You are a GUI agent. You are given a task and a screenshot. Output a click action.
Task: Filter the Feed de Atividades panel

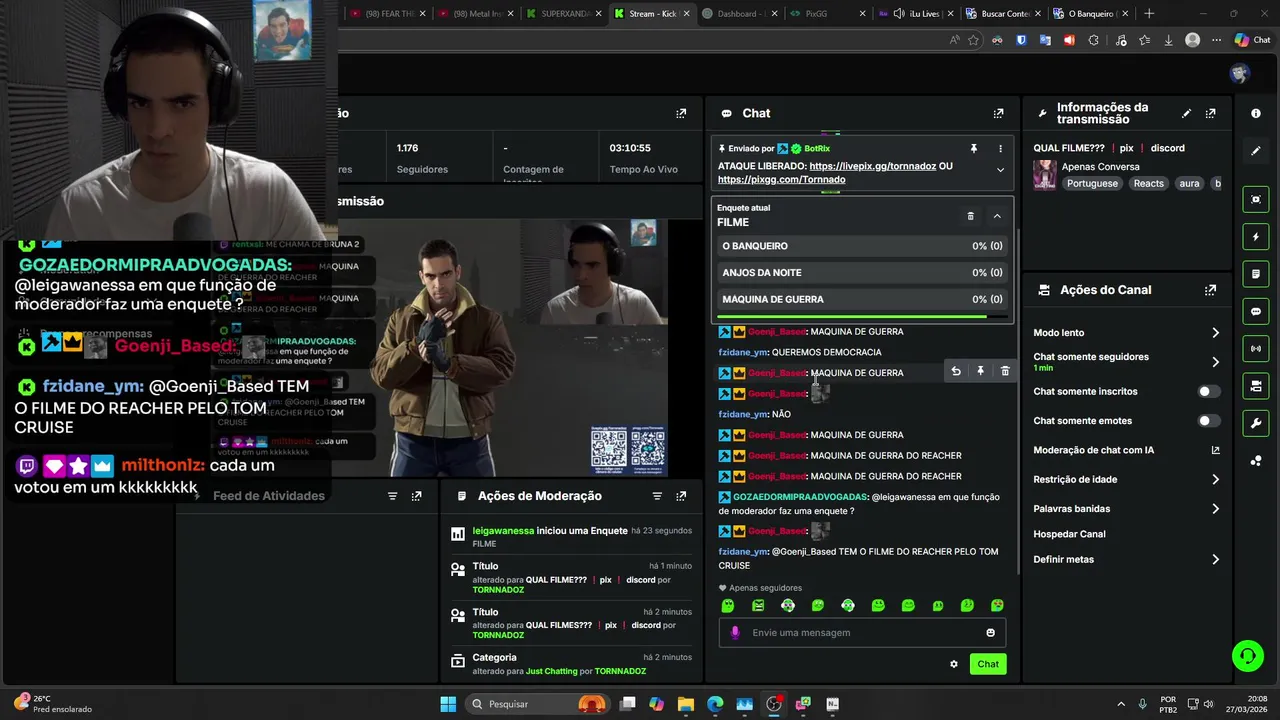pos(392,496)
